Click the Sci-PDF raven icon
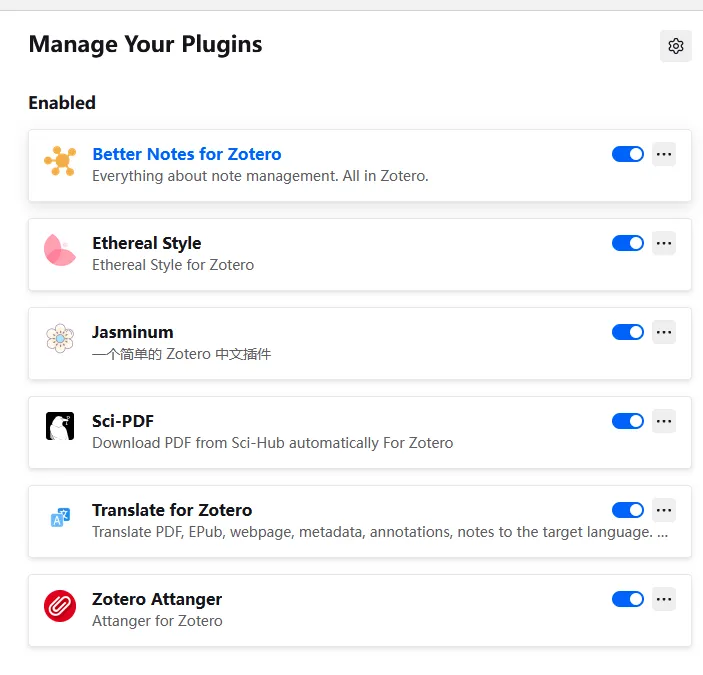 click(x=60, y=426)
